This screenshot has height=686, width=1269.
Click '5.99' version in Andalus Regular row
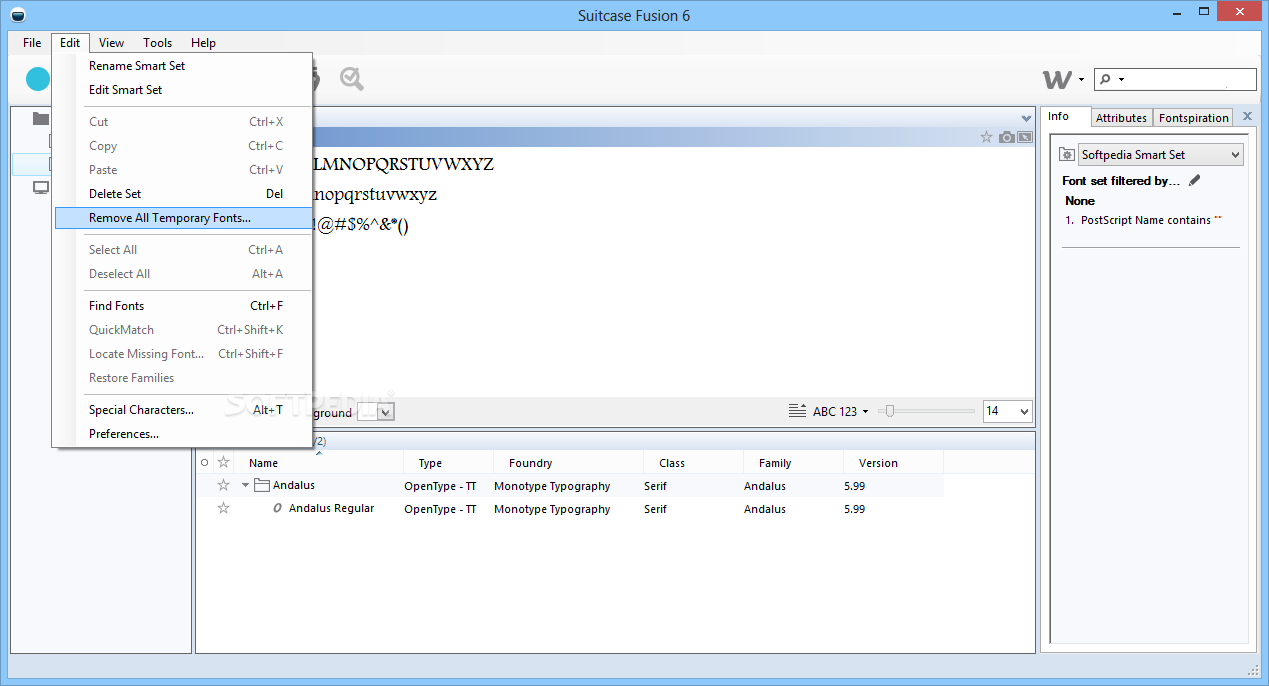(854, 509)
